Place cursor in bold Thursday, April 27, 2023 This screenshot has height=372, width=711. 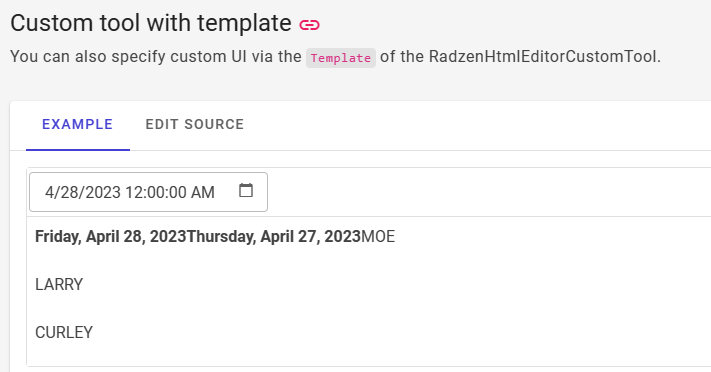273,236
